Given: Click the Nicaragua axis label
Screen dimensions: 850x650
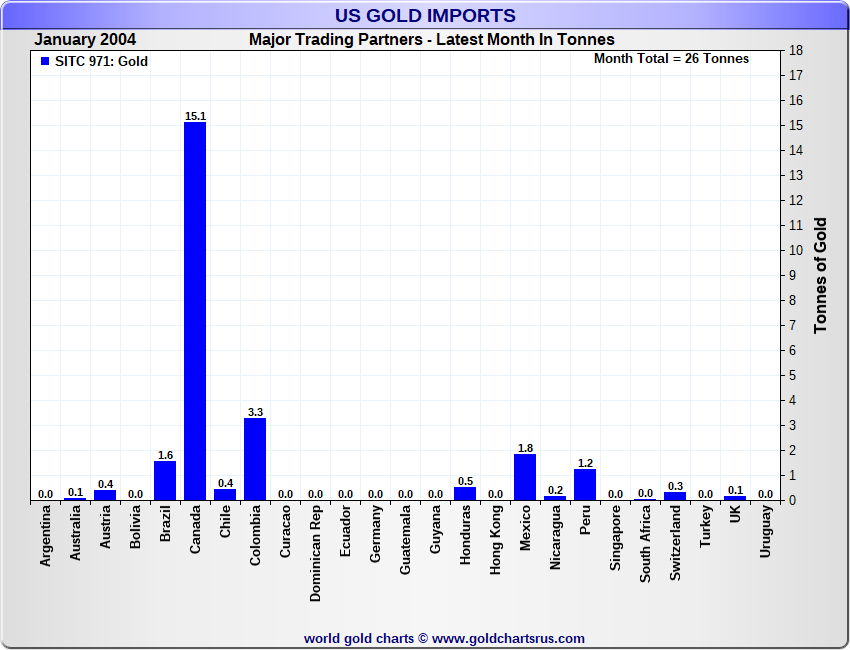Looking at the screenshot, I should coord(556,537).
